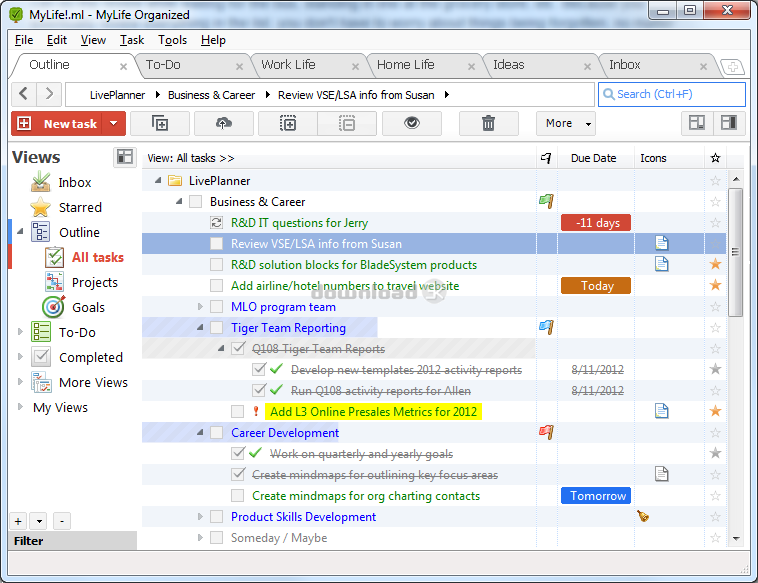
Task: Open the File menu
Action: (24, 40)
